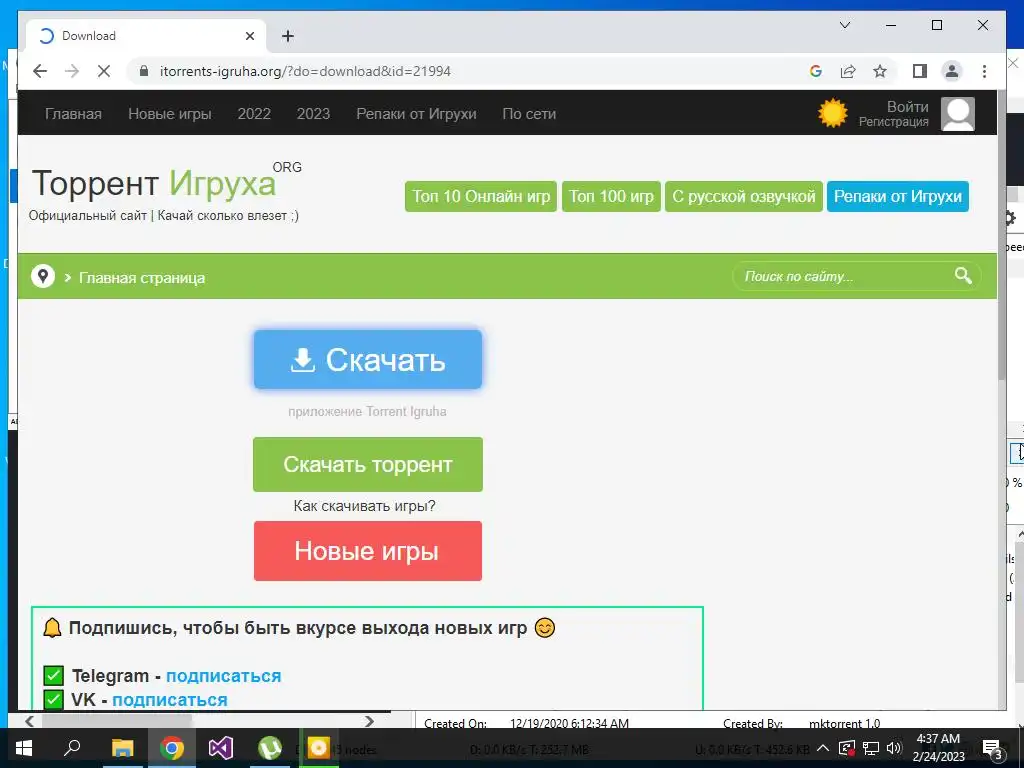This screenshot has height=768, width=1024.
Task: Open Топ 10 Онлайн игр button
Action: 481,196
